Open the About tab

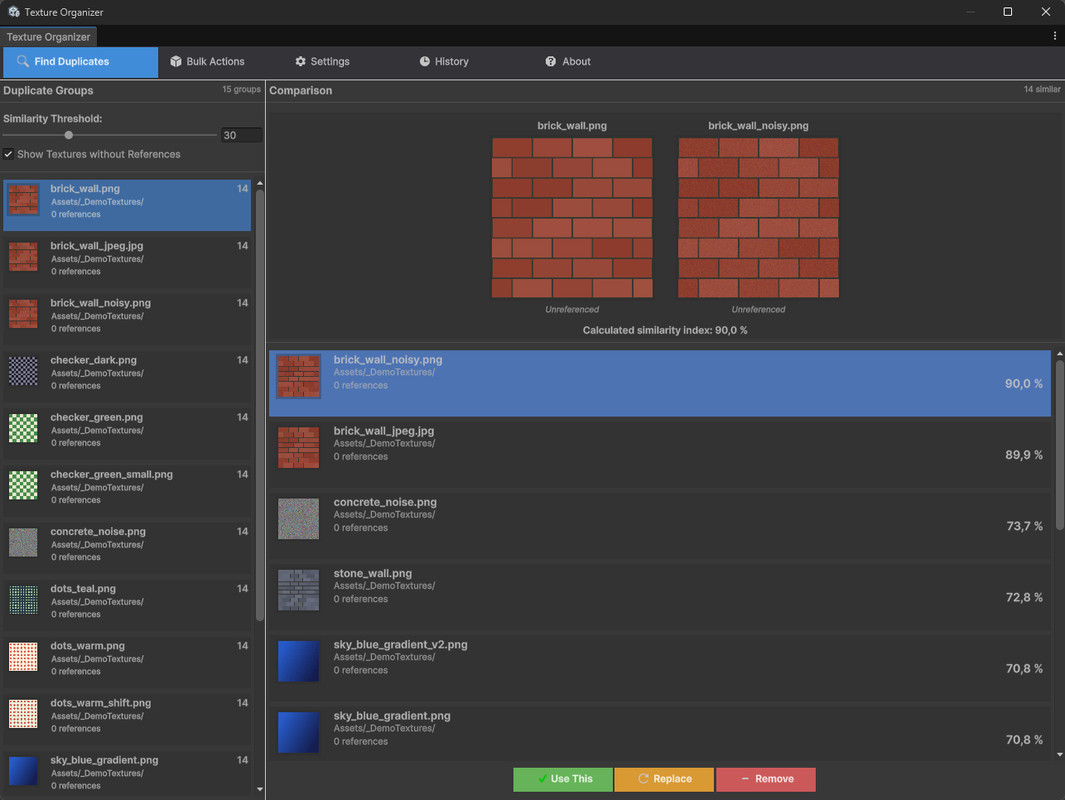[x=568, y=62]
